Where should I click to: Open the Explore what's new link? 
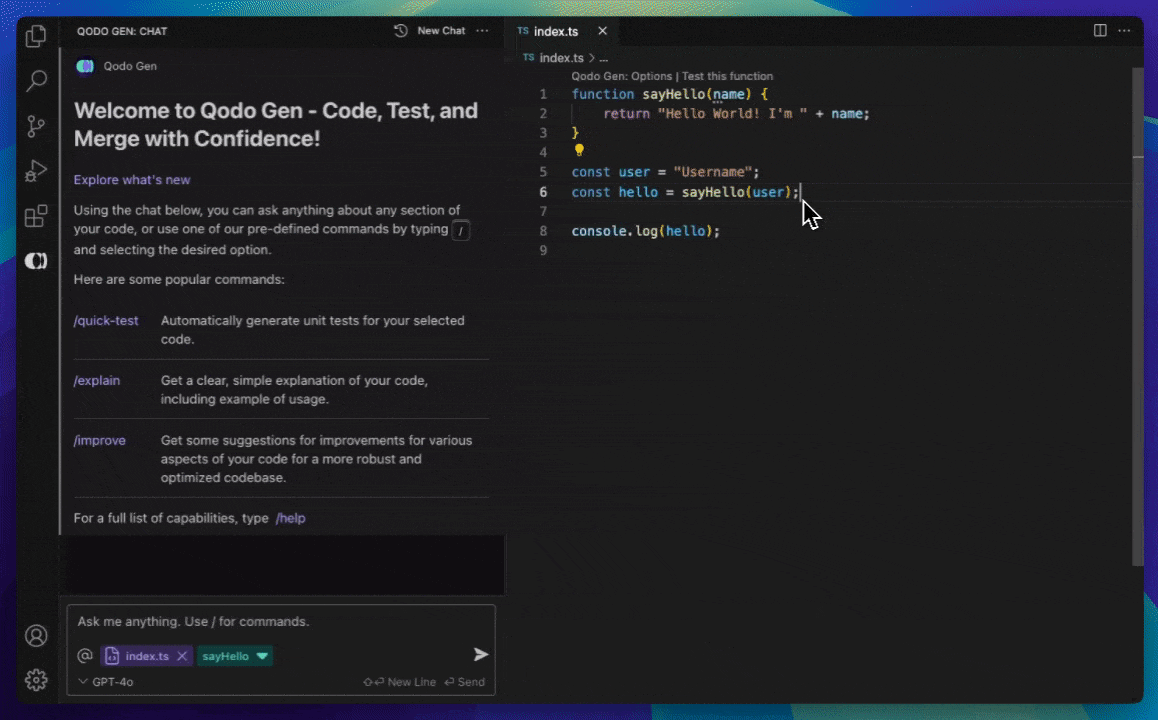click(x=131, y=179)
